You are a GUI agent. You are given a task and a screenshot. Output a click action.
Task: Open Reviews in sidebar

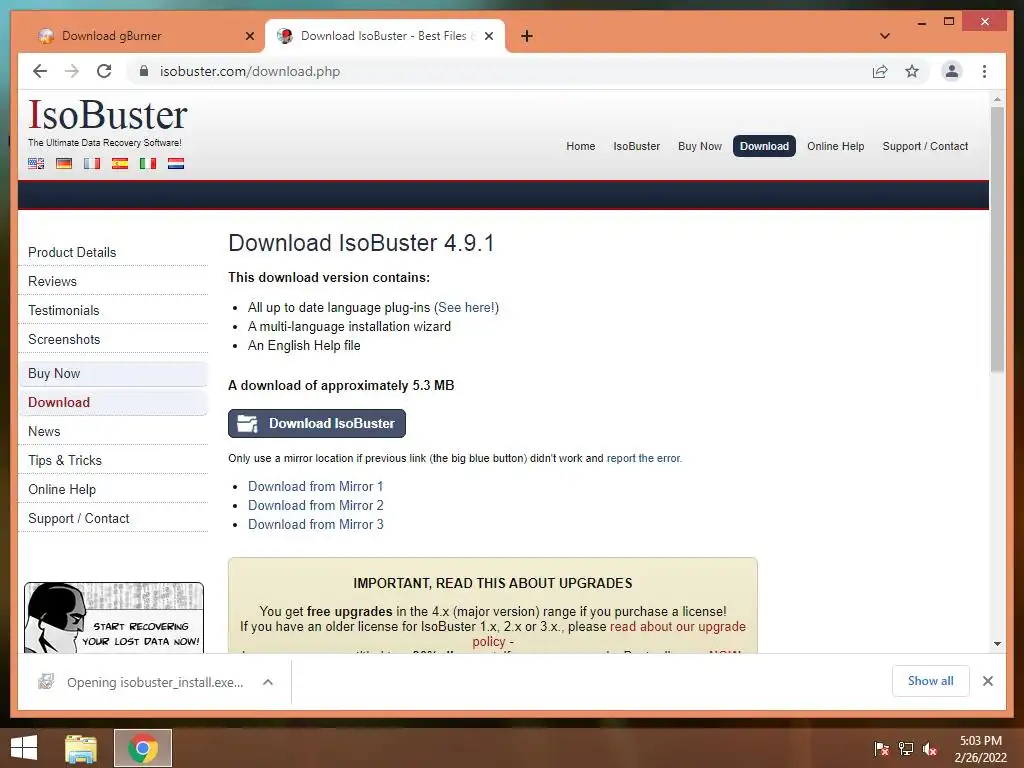tap(52, 281)
